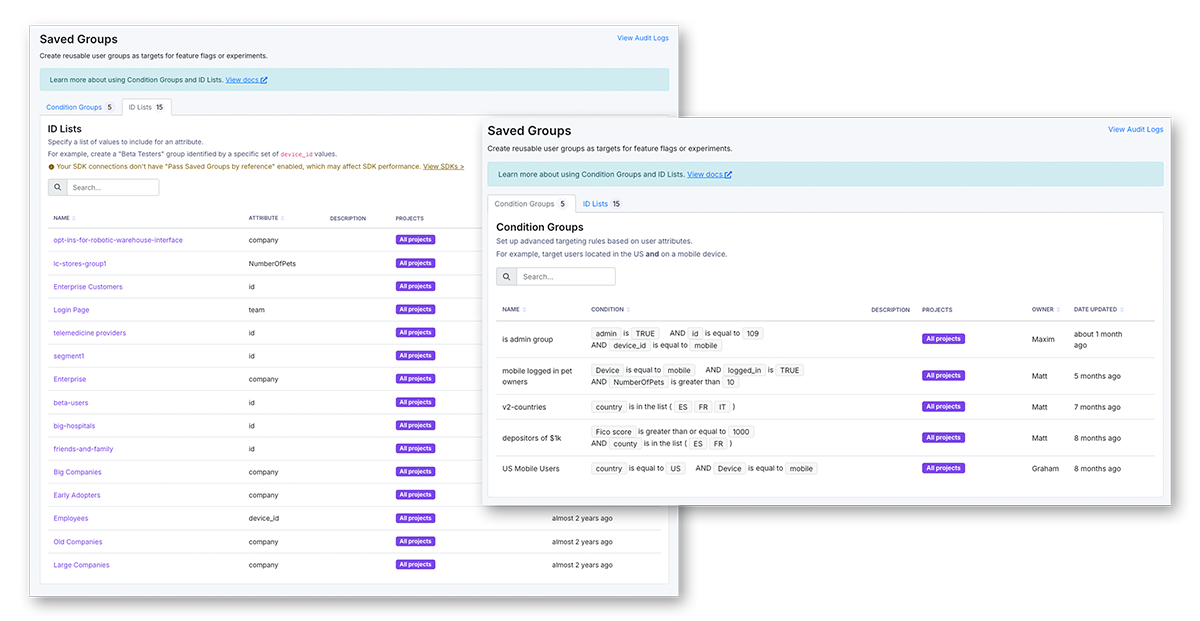
Task: Click All projects badge in v2-countries row
Action: tap(943, 407)
